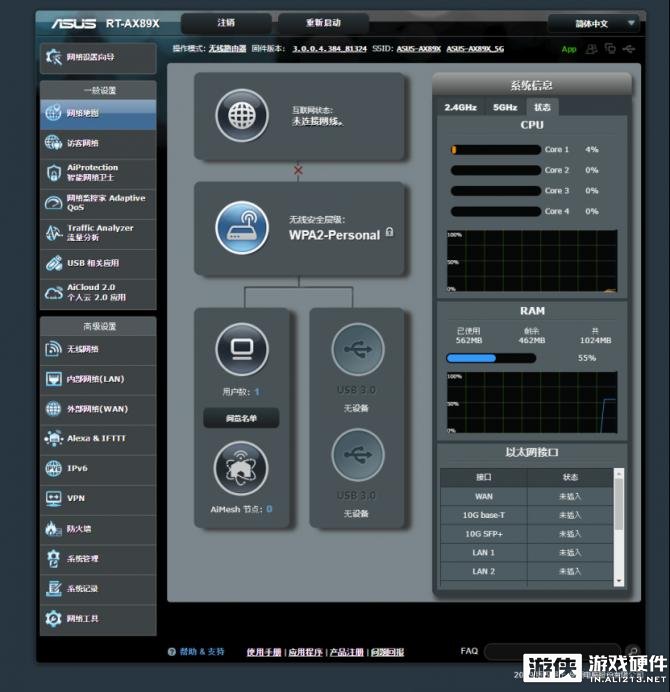Click the ASUS-AX89X_5G SSID link
This screenshot has height=692, width=670.
pyautogui.click(x=475, y=49)
